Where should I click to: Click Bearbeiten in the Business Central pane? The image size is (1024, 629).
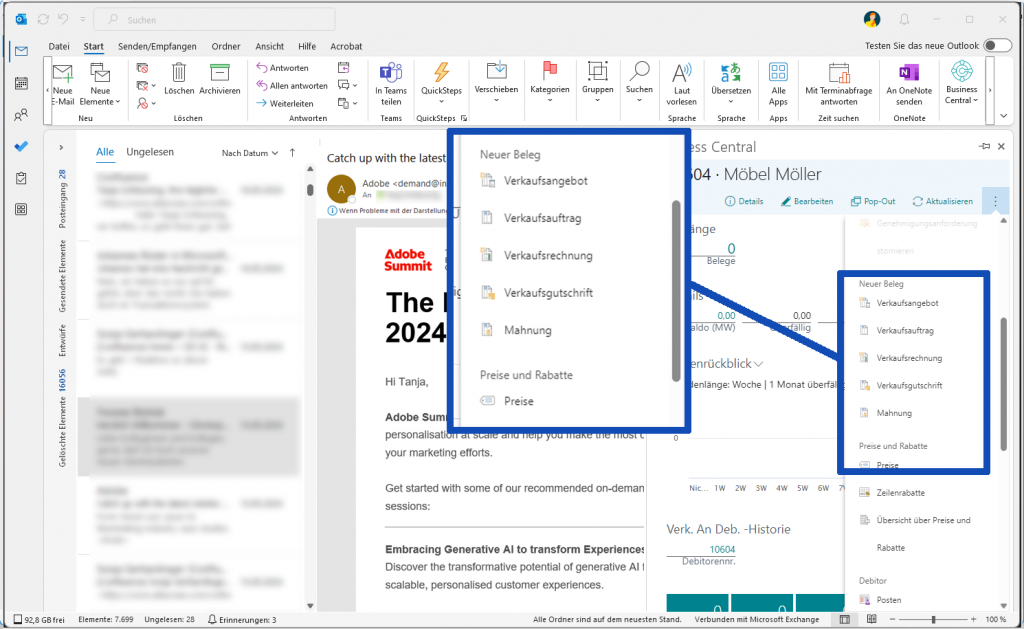(807, 201)
